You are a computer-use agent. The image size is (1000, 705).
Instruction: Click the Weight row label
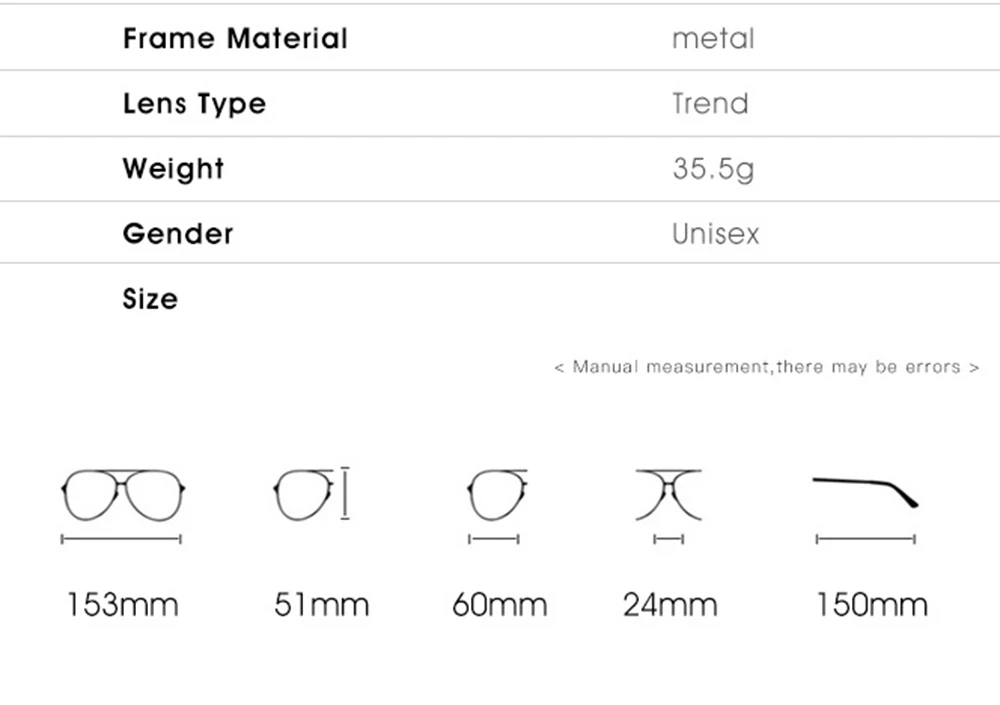[173, 169]
